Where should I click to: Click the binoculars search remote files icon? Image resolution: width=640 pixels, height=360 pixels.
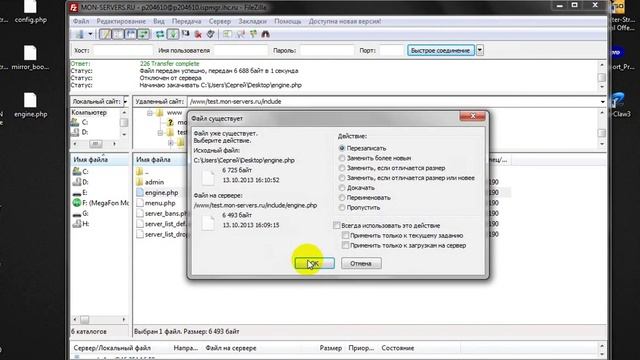click(266, 34)
